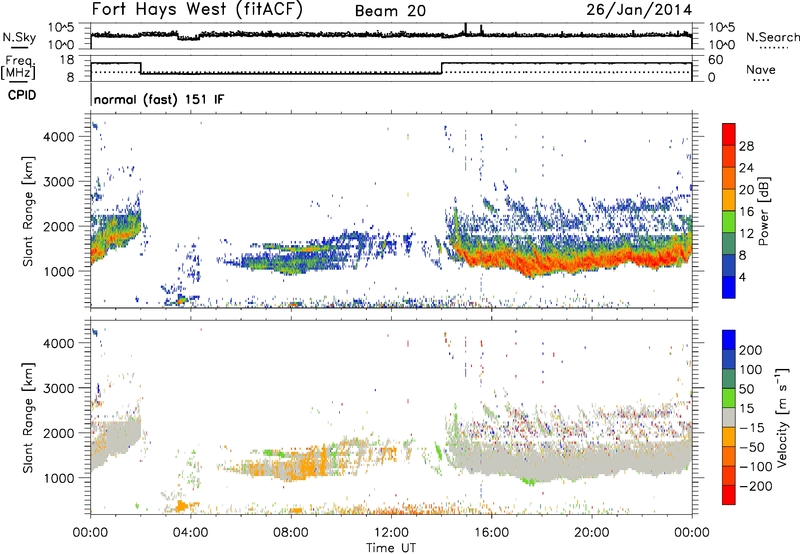Click the 'CPID' row label
The image size is (800, 554).
[x=22, y=95]
